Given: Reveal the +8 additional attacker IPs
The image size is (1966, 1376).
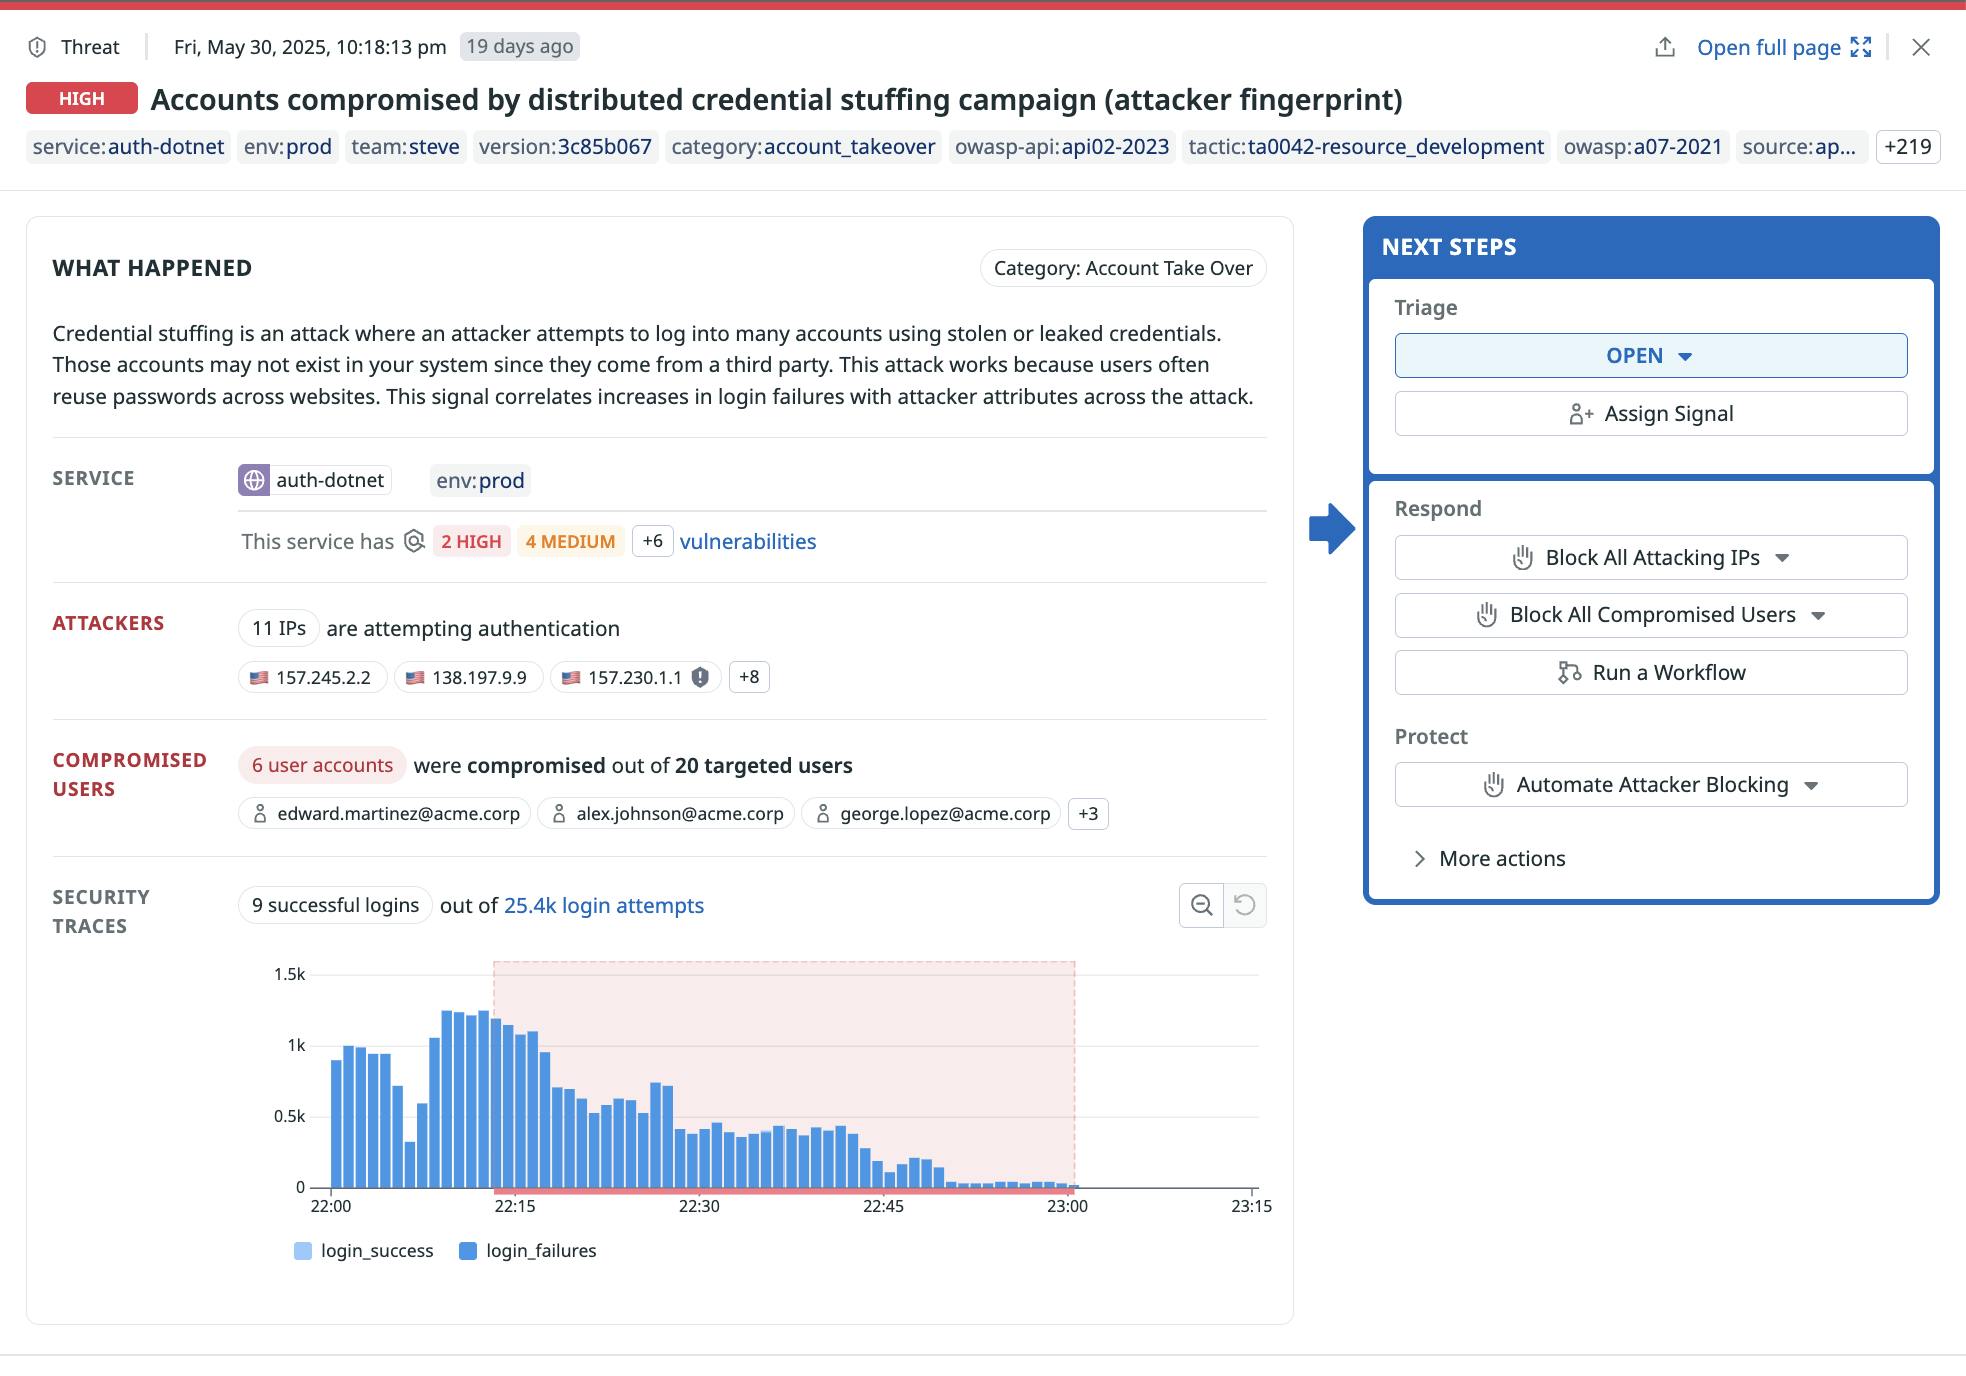Looking at the screenshot, I should click(749, 677).
